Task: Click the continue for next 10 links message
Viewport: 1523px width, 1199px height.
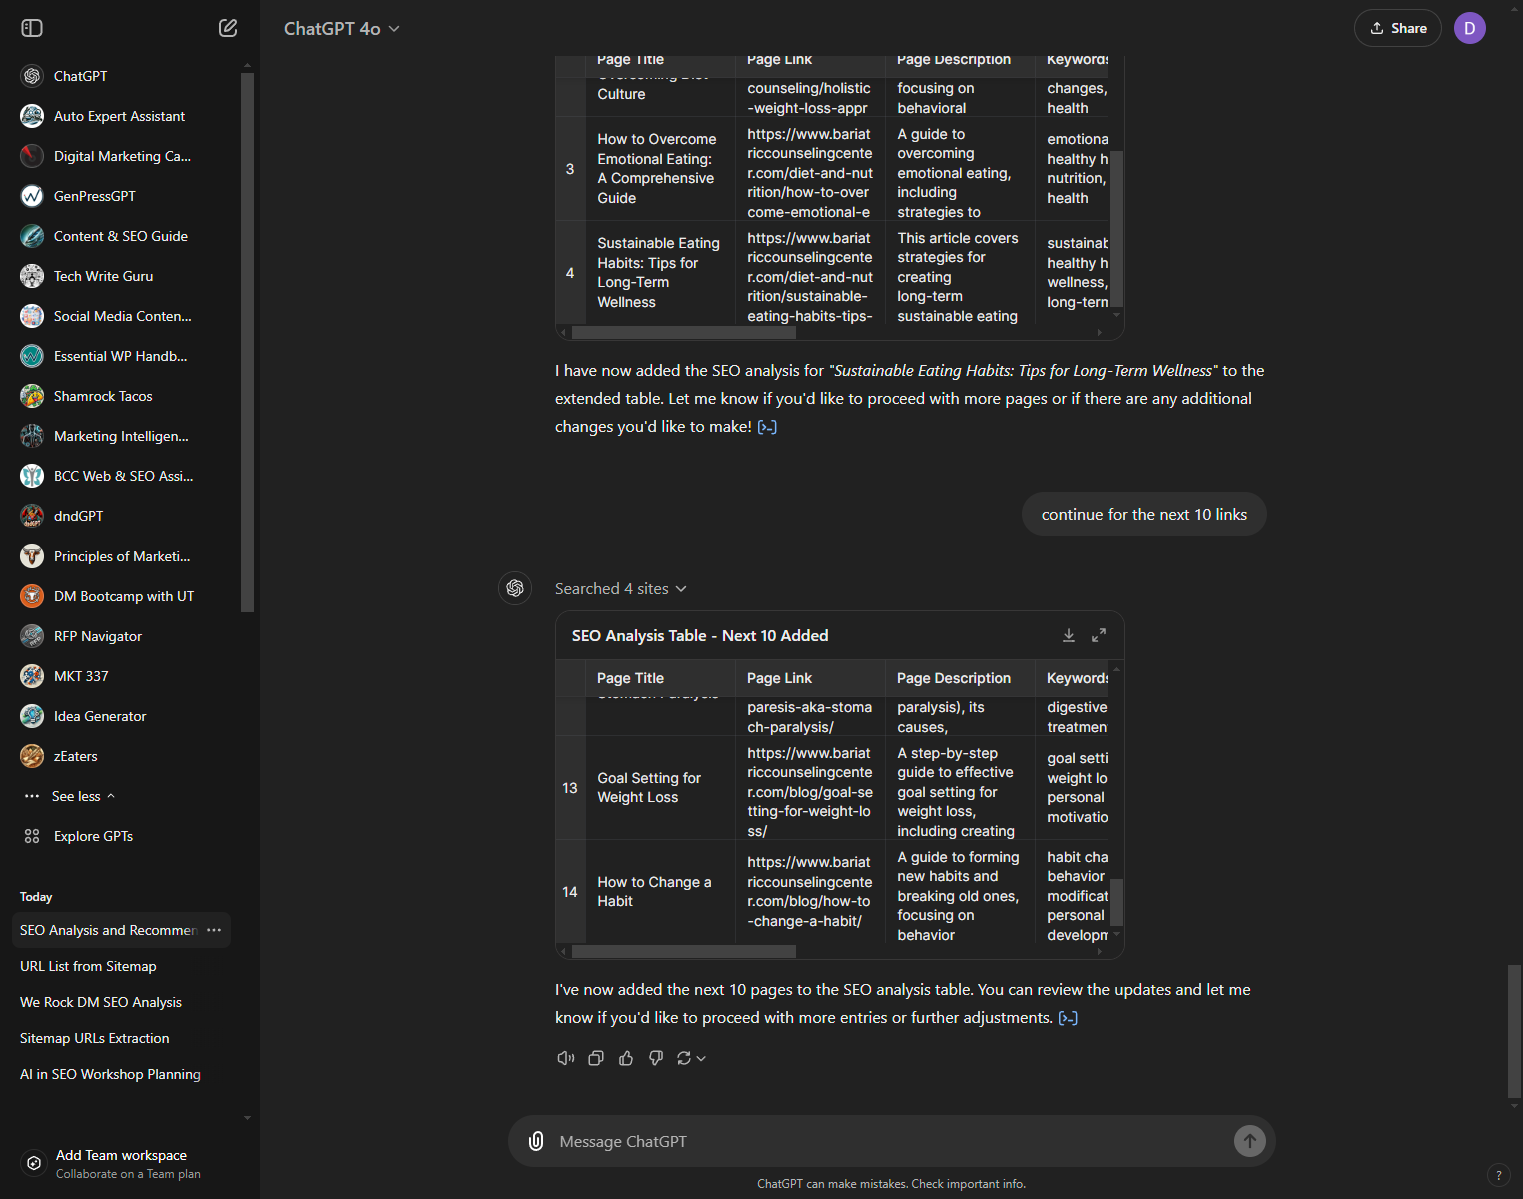Action: [x=1144, y=514]
